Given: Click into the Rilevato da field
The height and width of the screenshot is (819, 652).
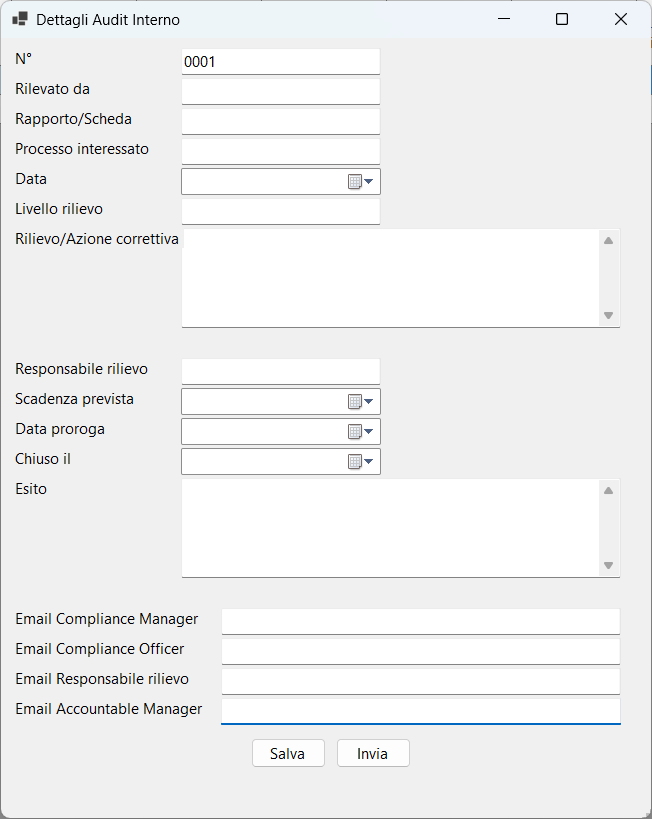Looking at the screenshot, I should [280, 91].
